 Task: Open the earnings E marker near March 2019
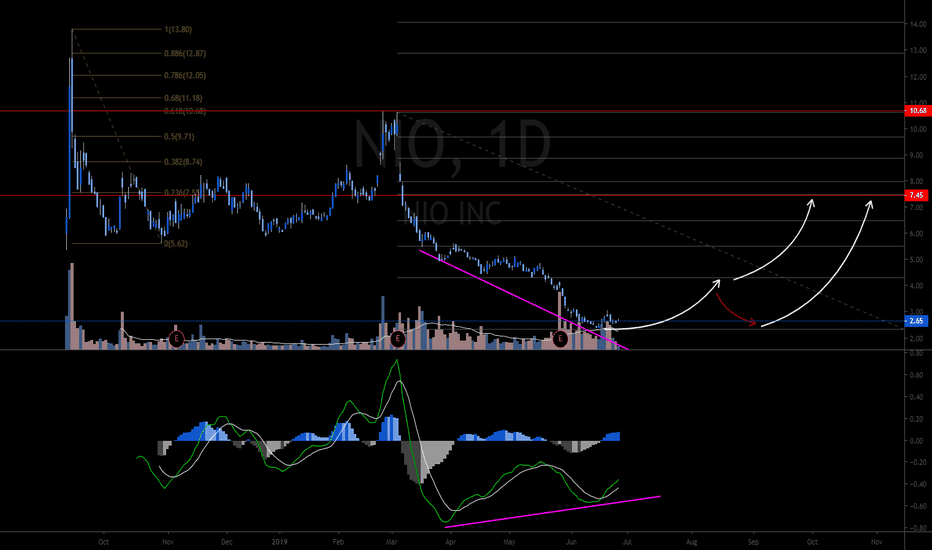[398, 340]
